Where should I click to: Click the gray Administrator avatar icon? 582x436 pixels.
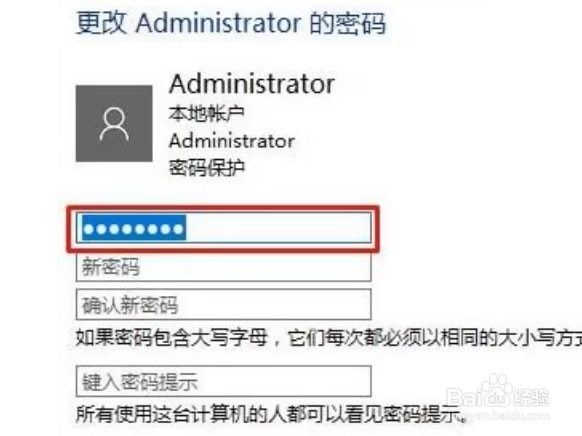tap(114, 124)
